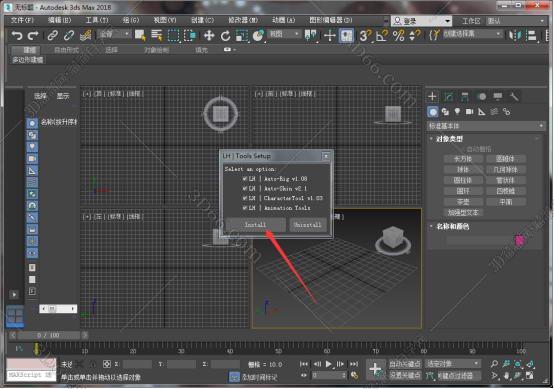Toggle the Spinner Snap button

pyautogui.click(x=414, y=35)
